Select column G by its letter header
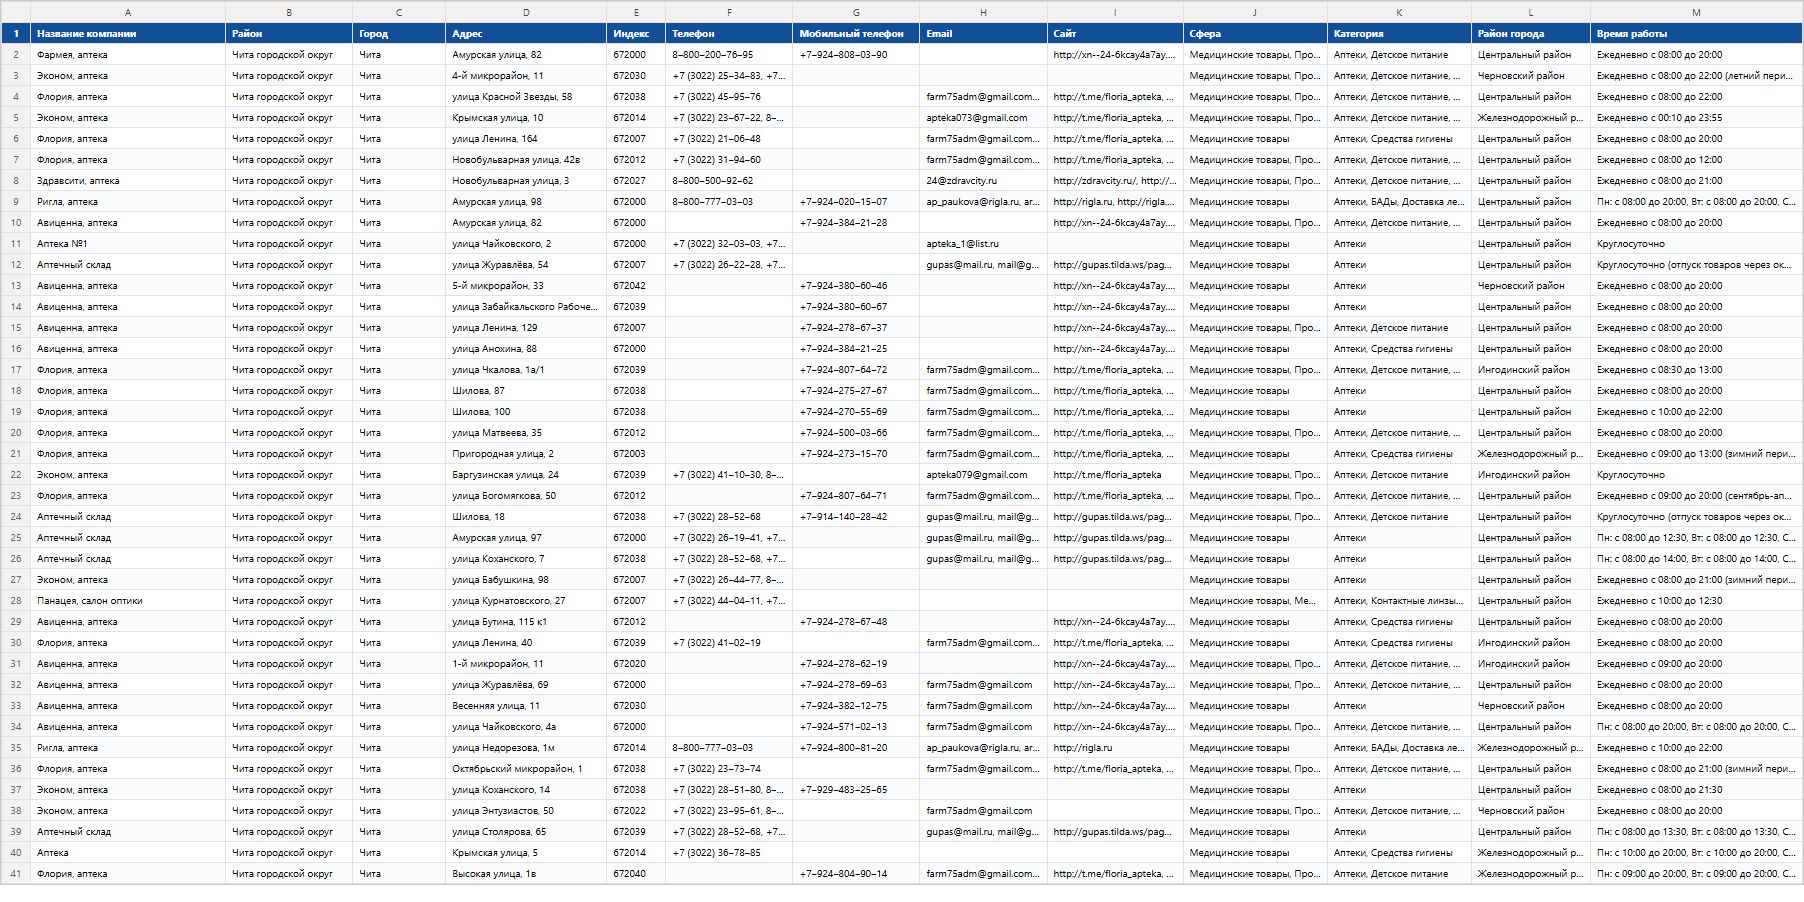Screen dimensions: 1804x902 tap(856, 12)
